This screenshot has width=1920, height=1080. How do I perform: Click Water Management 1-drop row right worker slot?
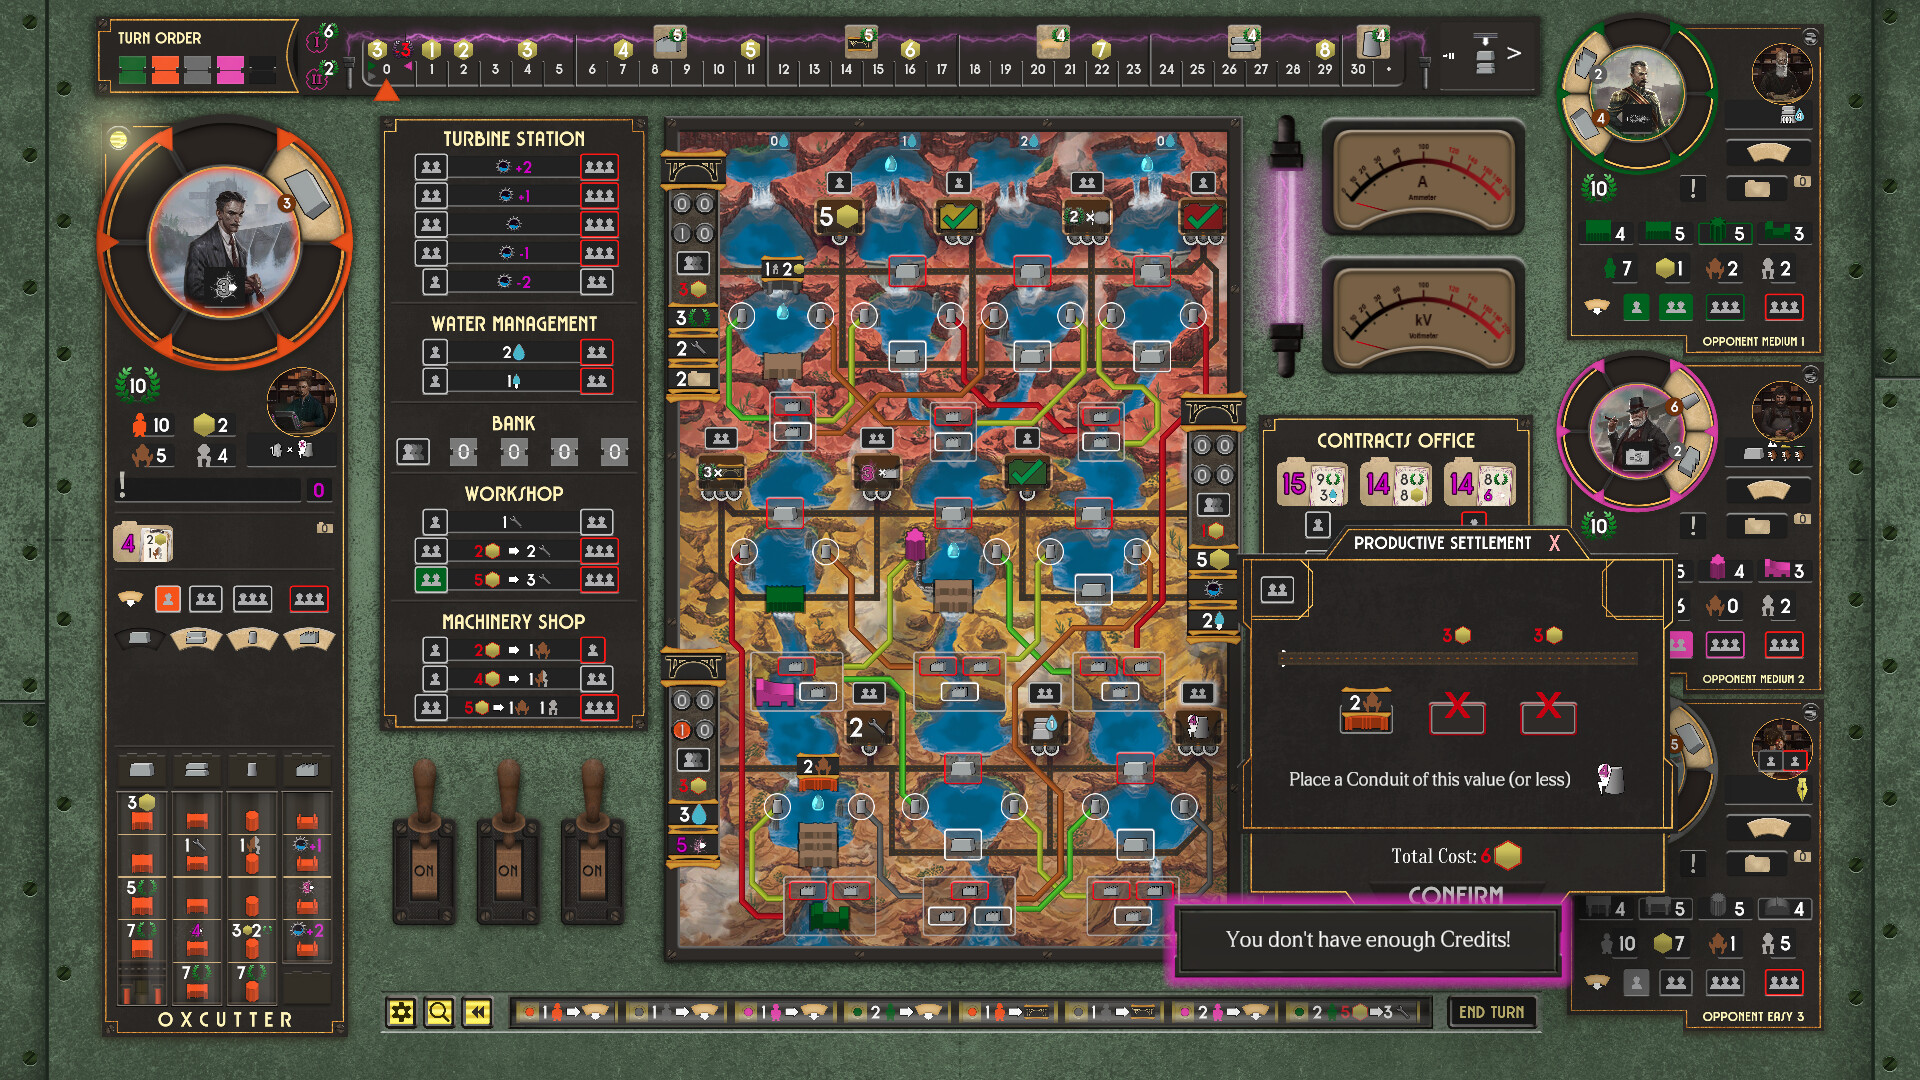tap(597, 381)
